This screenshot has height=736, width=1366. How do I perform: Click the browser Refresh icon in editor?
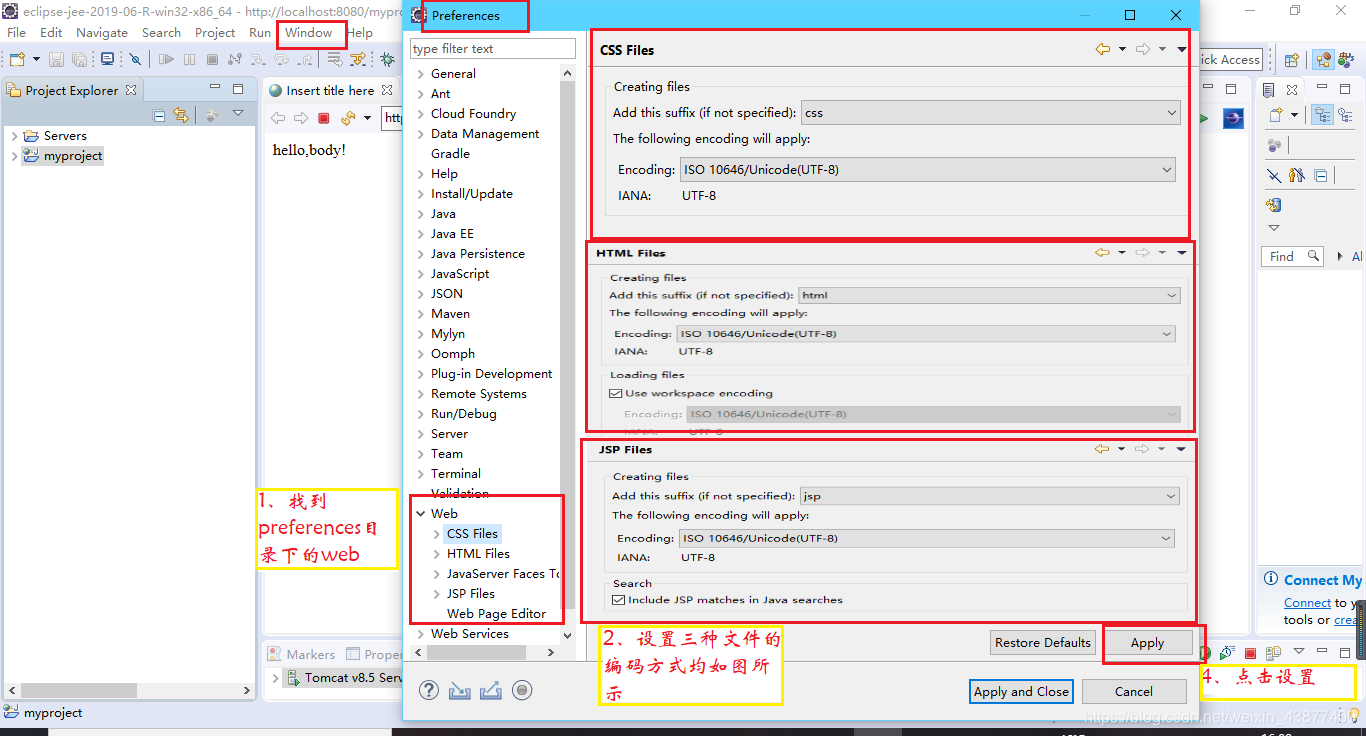348,118
